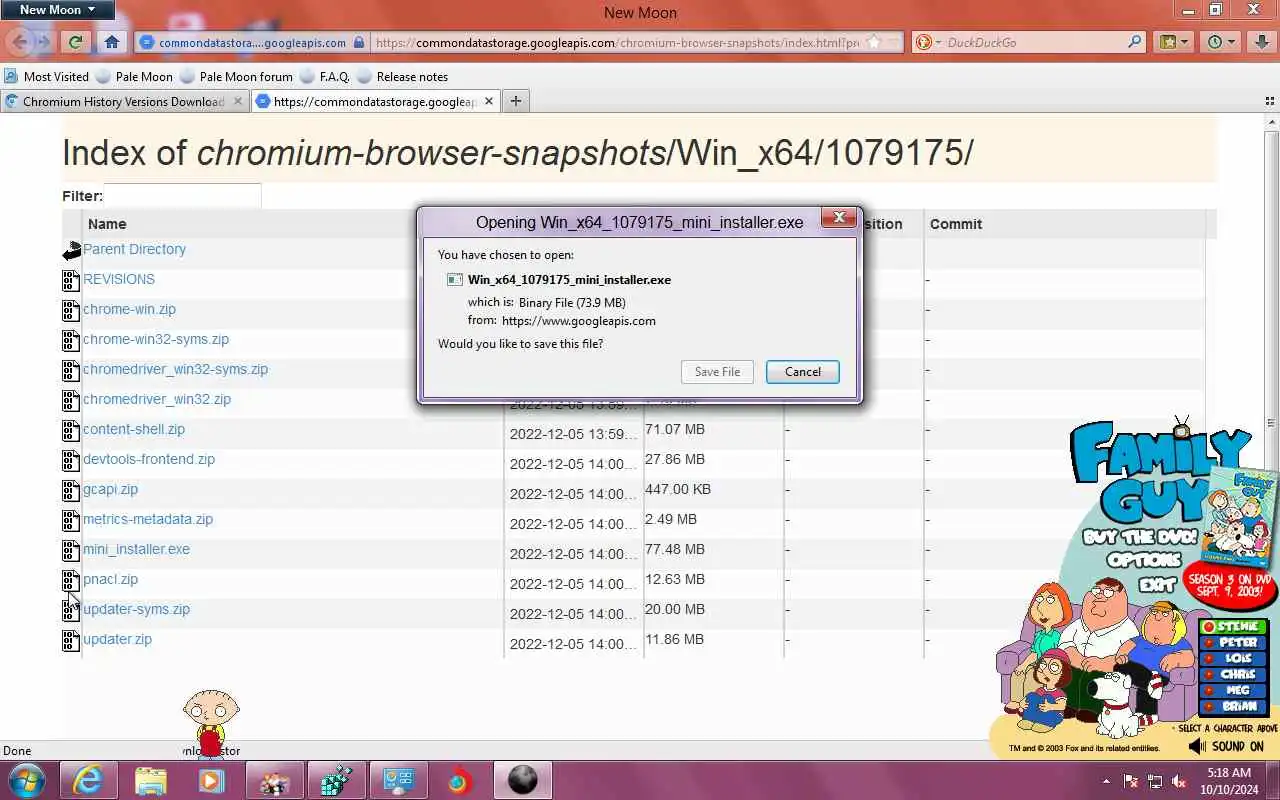Select Brian in Family Guy character list
The width and height of the screenshot is (1280, 800).
(1233, 706)
